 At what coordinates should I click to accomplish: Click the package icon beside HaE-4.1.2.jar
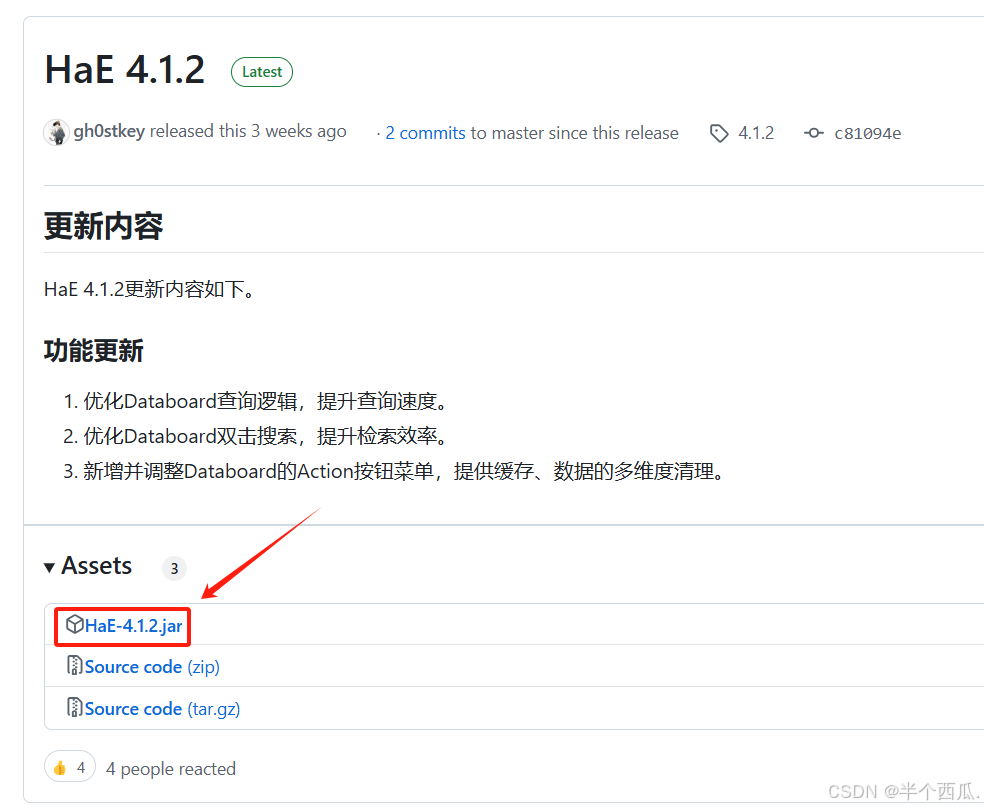[x=75, y=624]
